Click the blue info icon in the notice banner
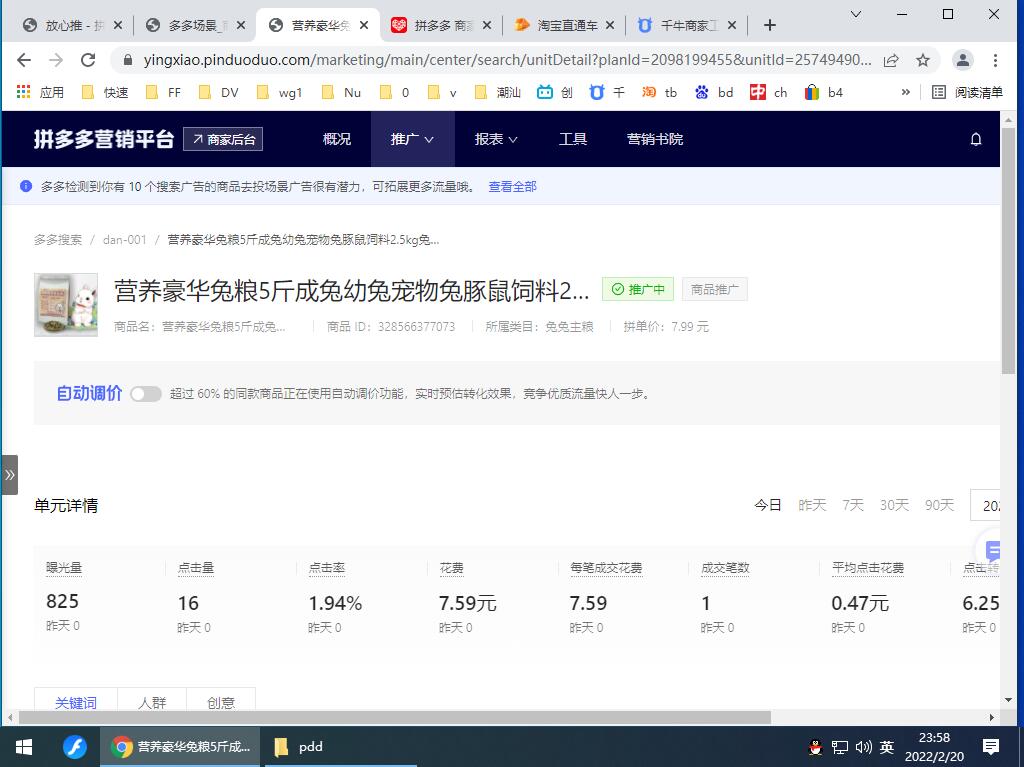The image size is (1024, 767). click(x=26, y=187)
